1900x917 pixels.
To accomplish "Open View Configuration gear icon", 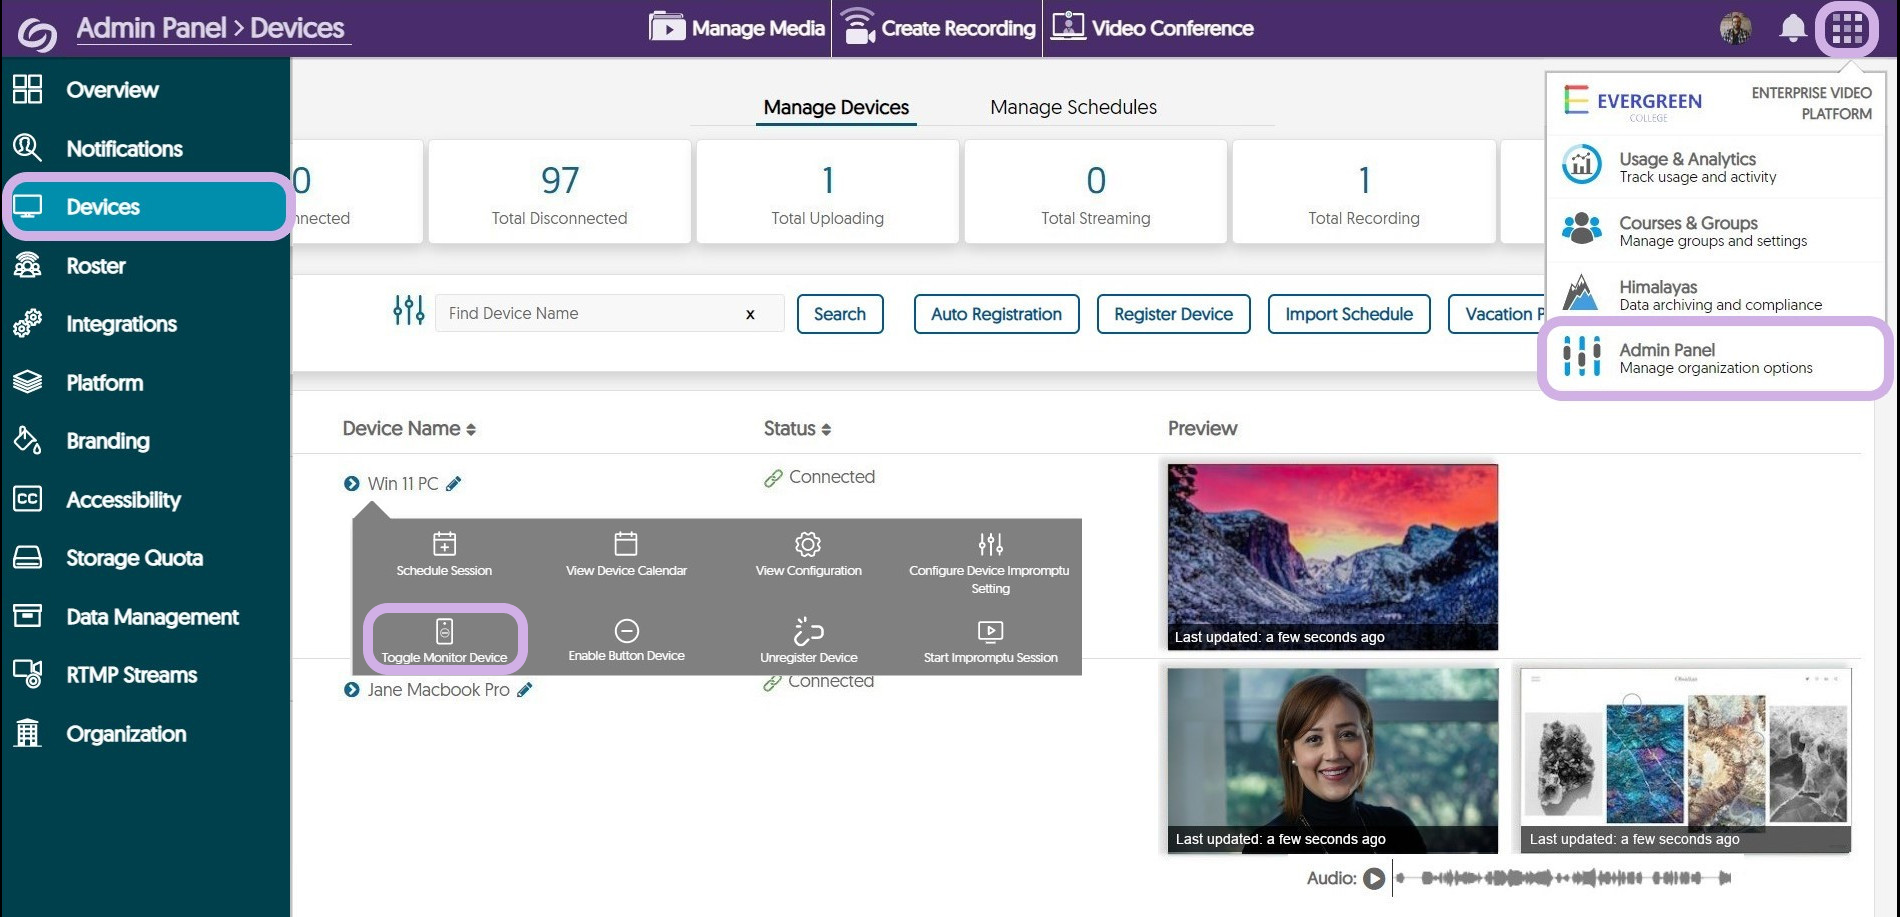I will pyautogui.click(x=808, y=544).
